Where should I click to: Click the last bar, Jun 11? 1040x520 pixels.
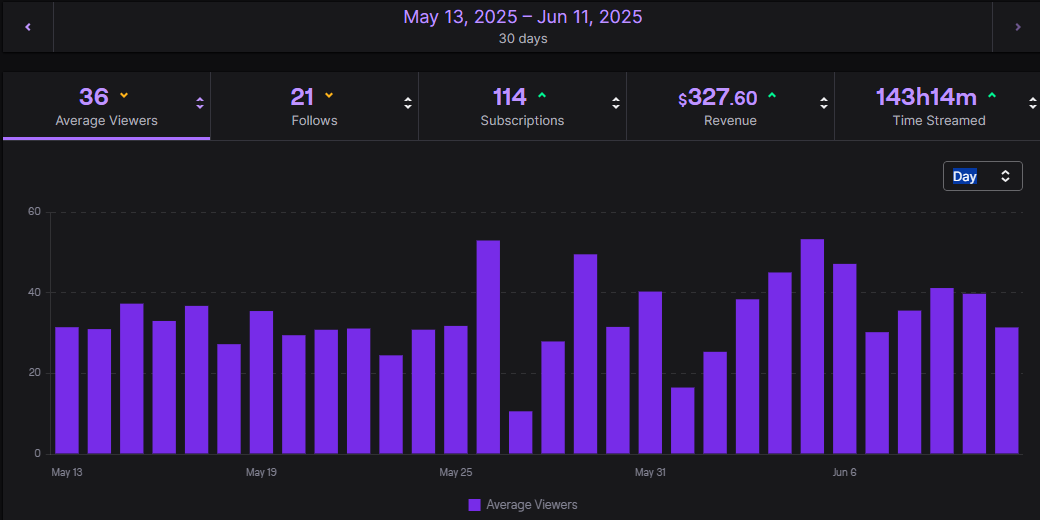click(x=1007, y=391)
